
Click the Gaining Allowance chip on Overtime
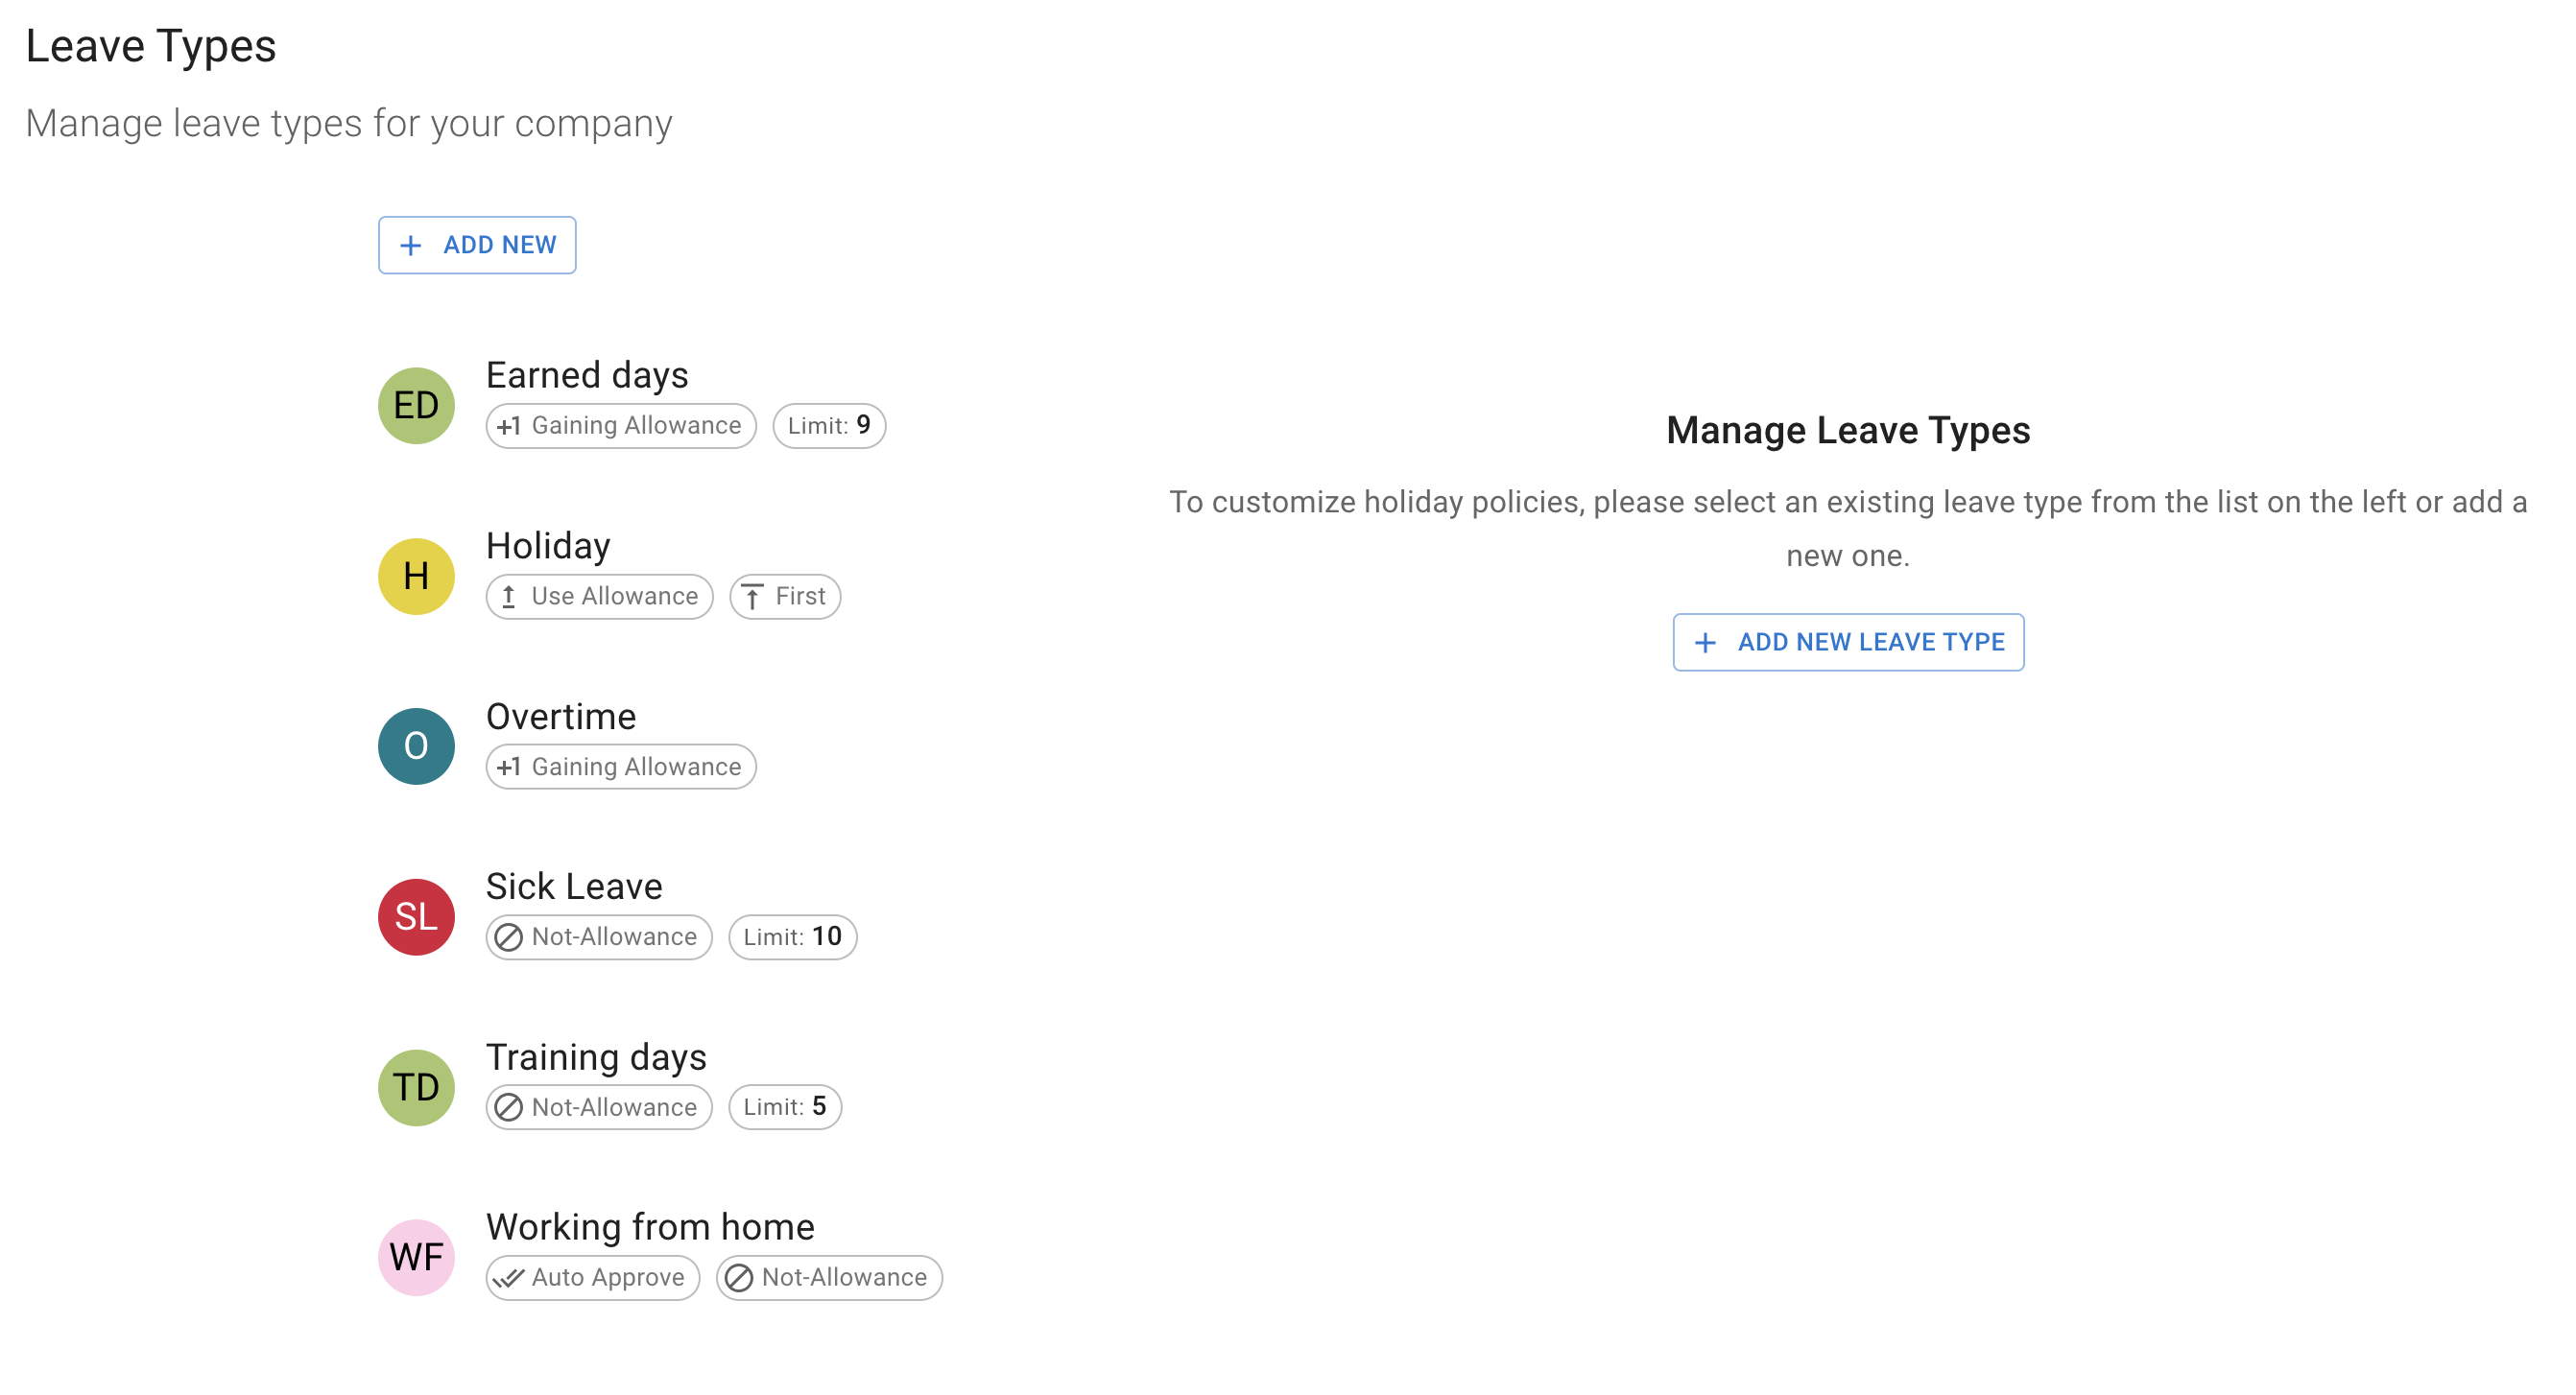point(620,766)
